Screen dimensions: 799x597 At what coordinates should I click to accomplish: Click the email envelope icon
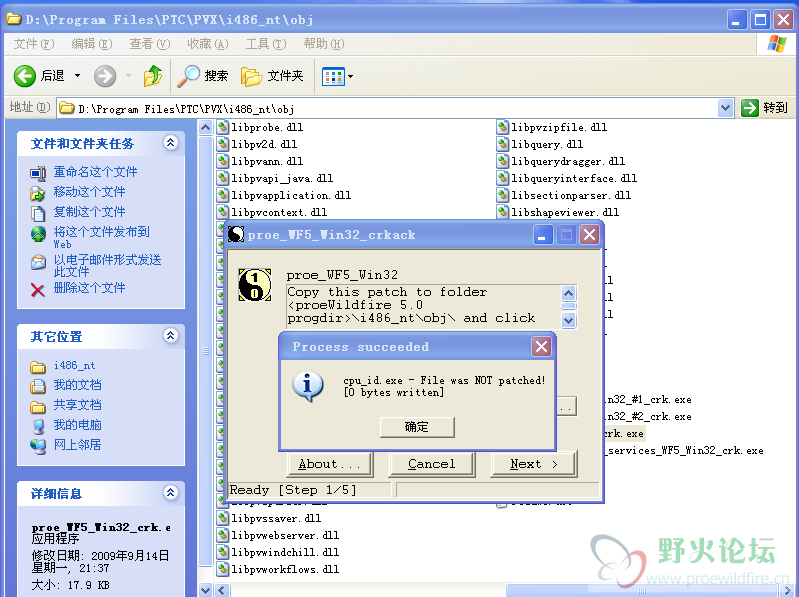click(38, 262)
